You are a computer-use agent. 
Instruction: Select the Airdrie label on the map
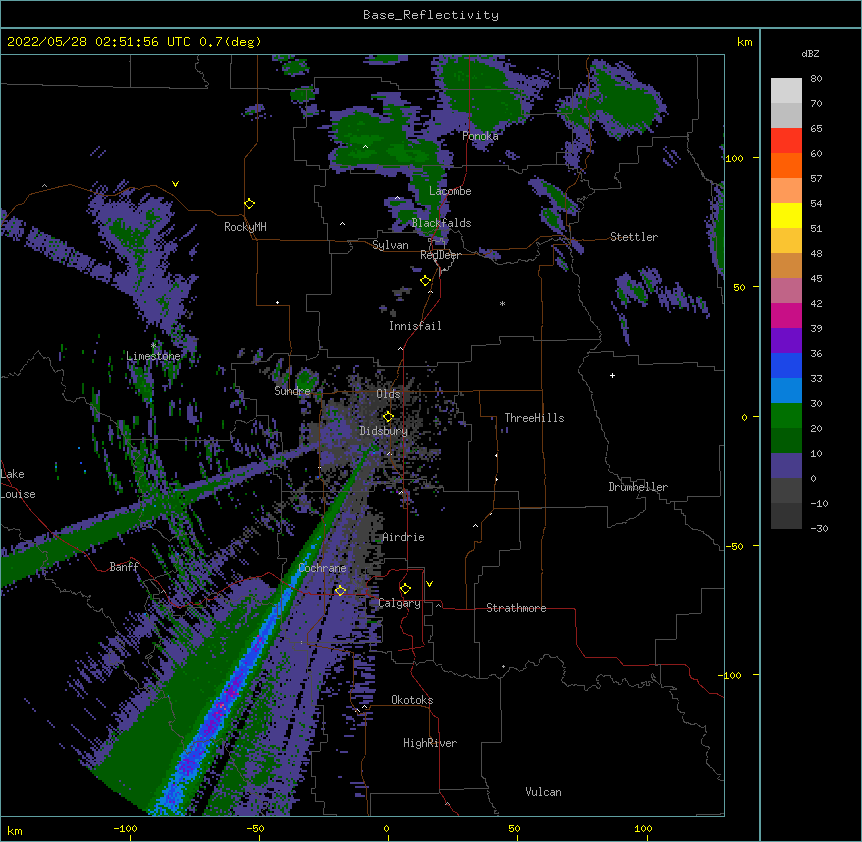pos(403,537)
